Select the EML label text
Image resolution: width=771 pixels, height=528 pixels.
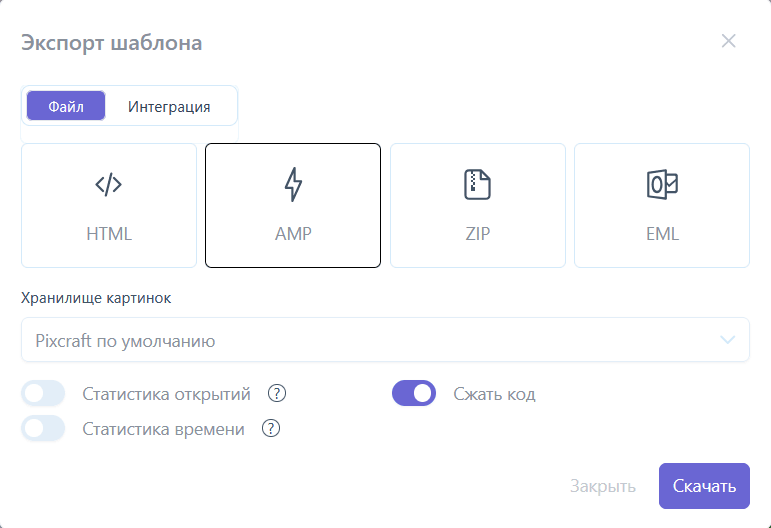point(662,234)
